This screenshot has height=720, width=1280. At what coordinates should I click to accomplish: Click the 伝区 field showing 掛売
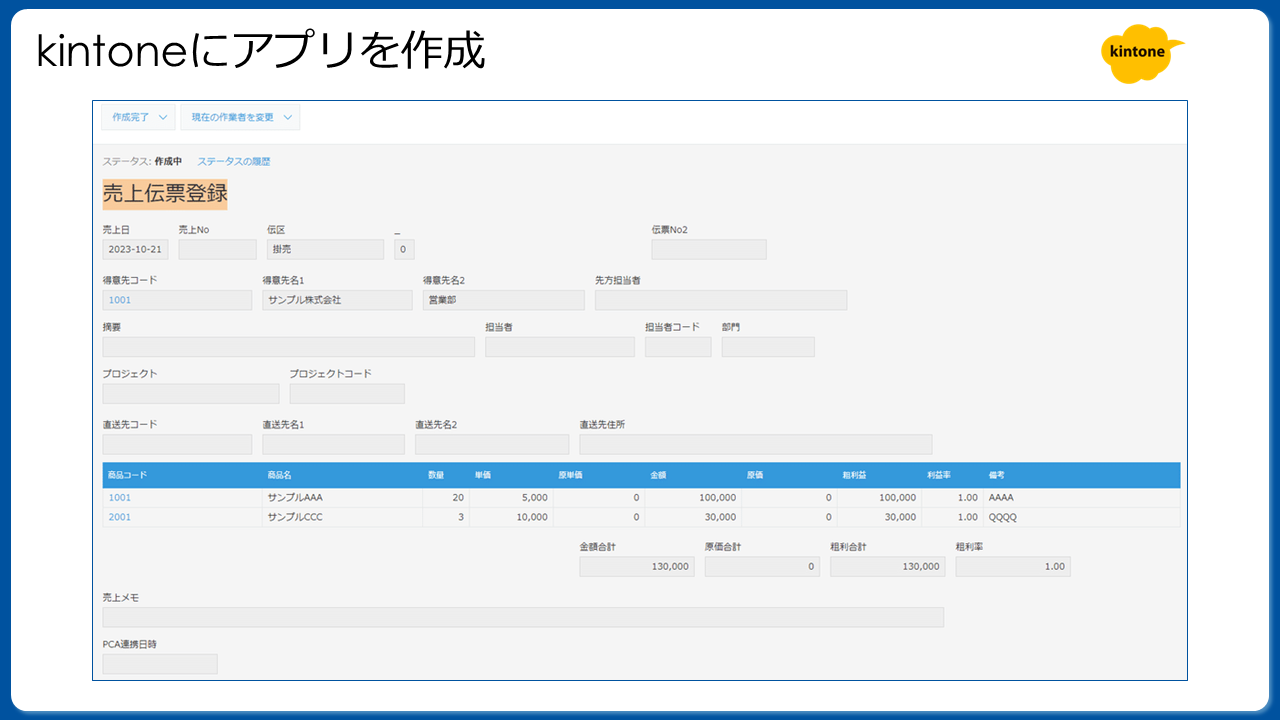(325, 249)
